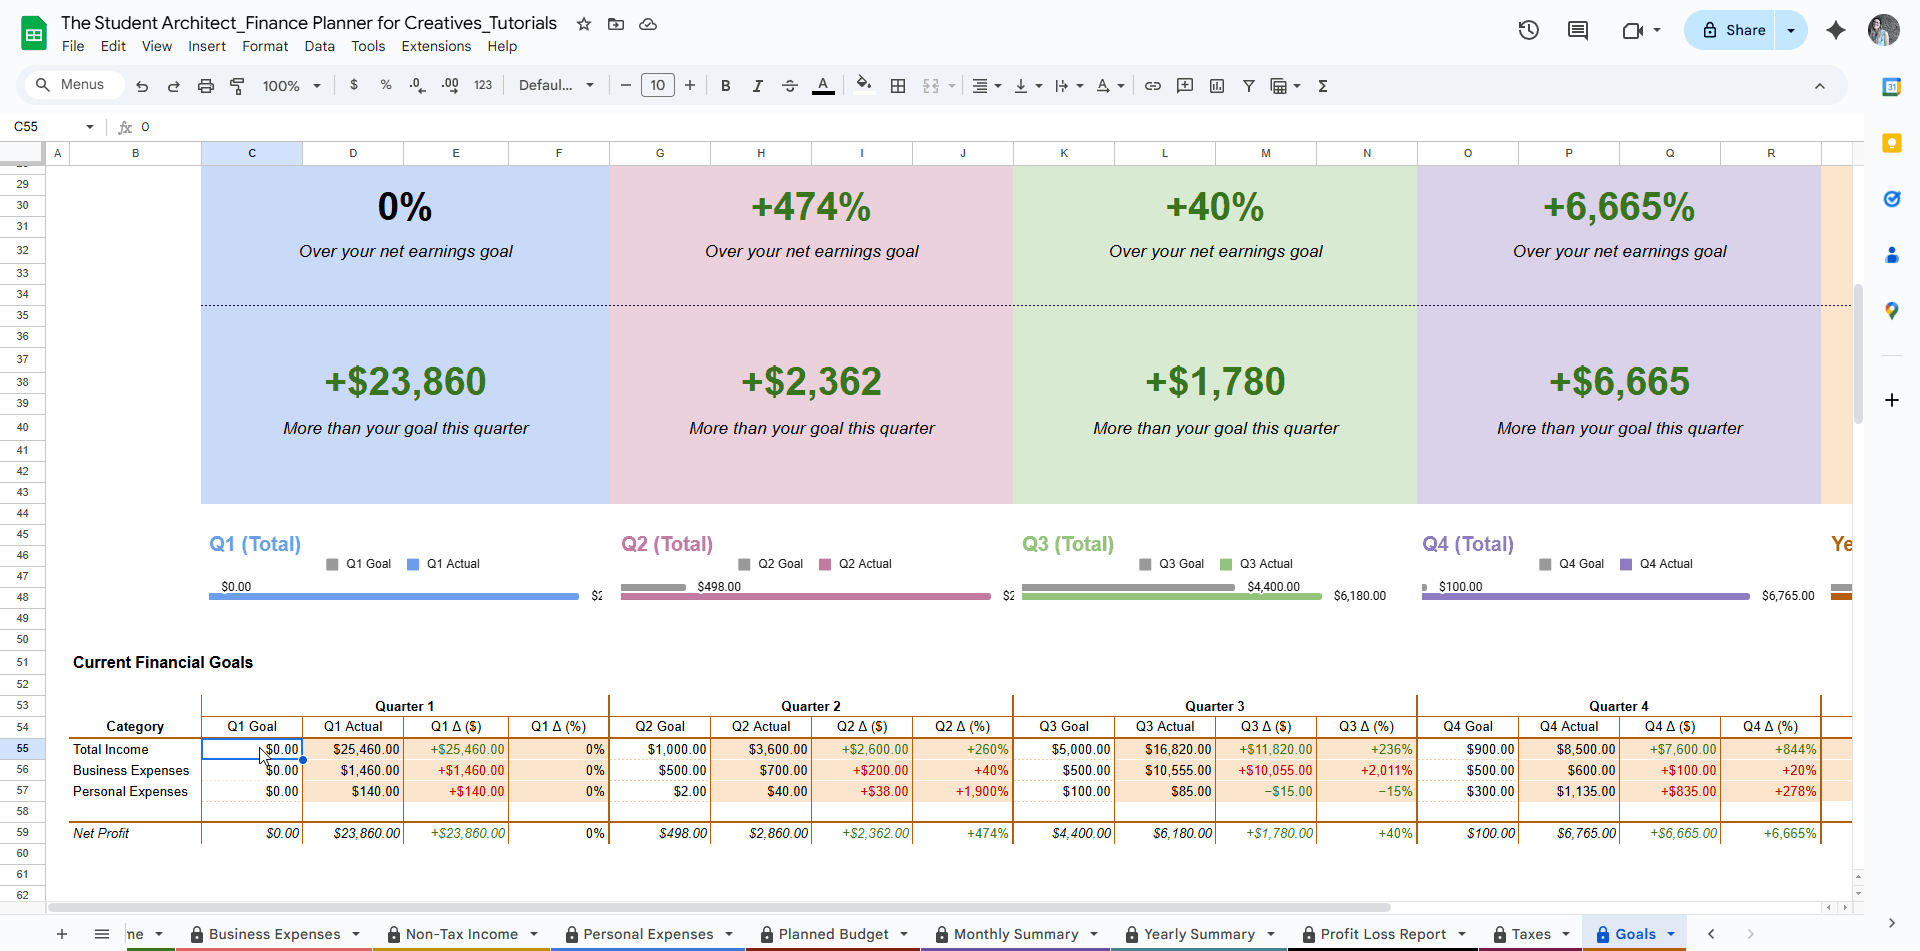Open more number formats 123
Image resolution: width=1920 pixels, height=951 pixels.
483,86
